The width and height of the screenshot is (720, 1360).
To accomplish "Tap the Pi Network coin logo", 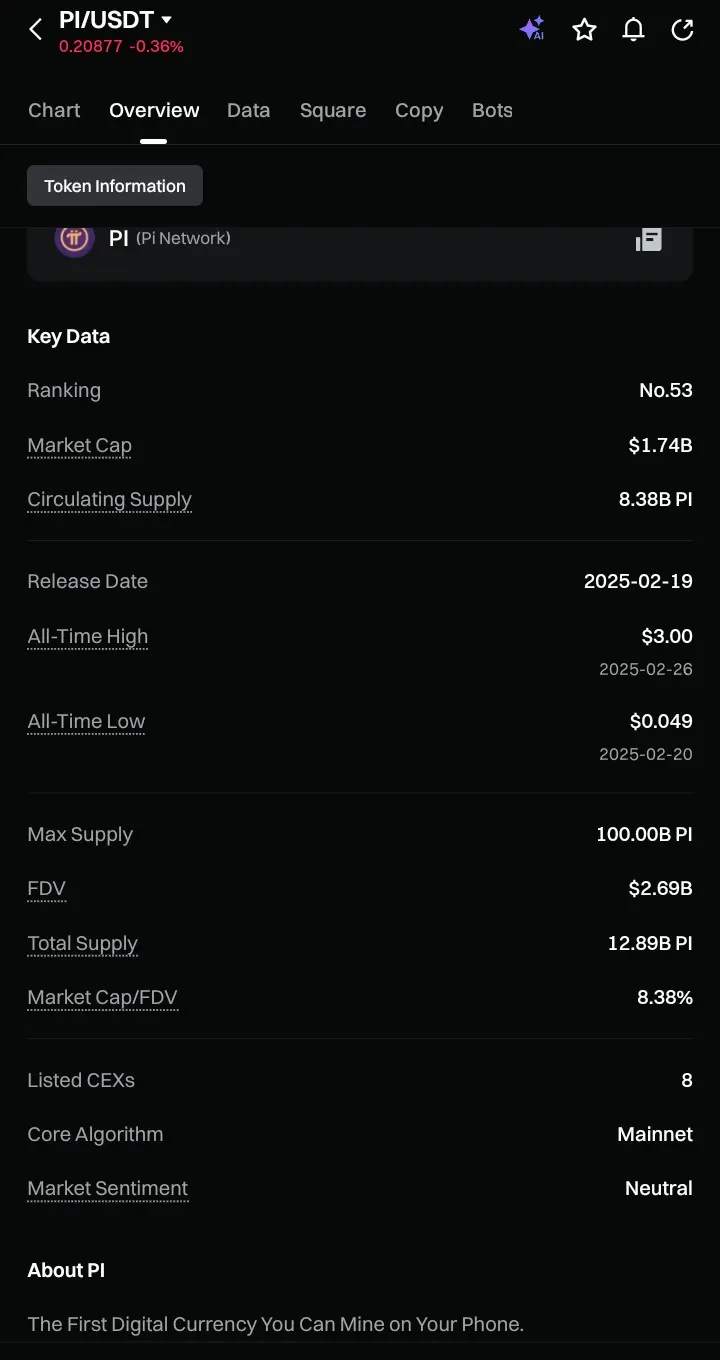I will pos(74,238).
